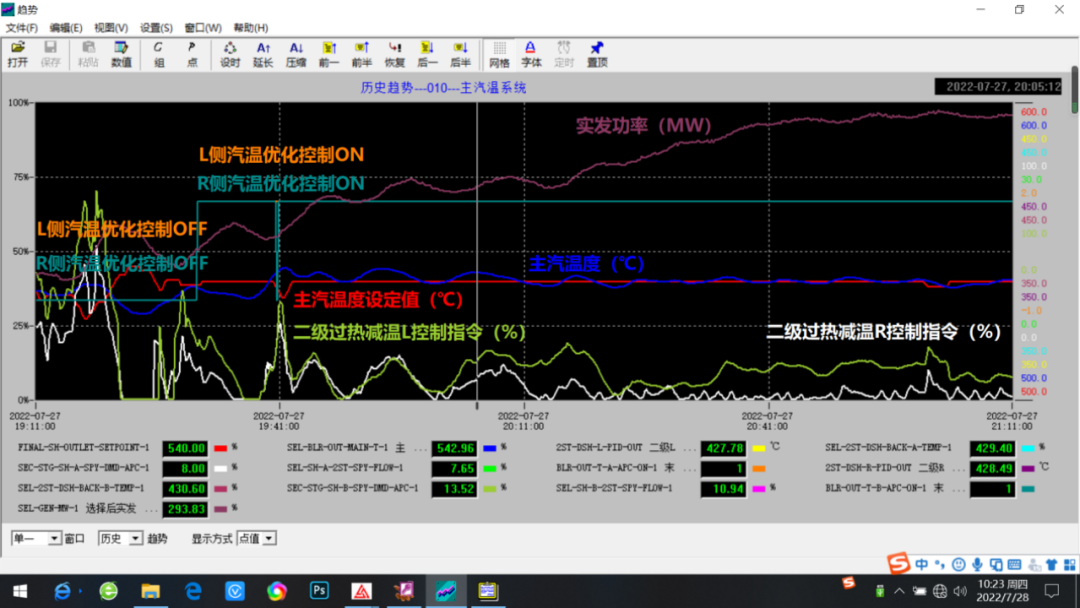Click the FINAL-SH-OUTLET-SETPOINT-1 tag label
The height and width of the screenshot is (608, 1080).
(x=83, y=448)
